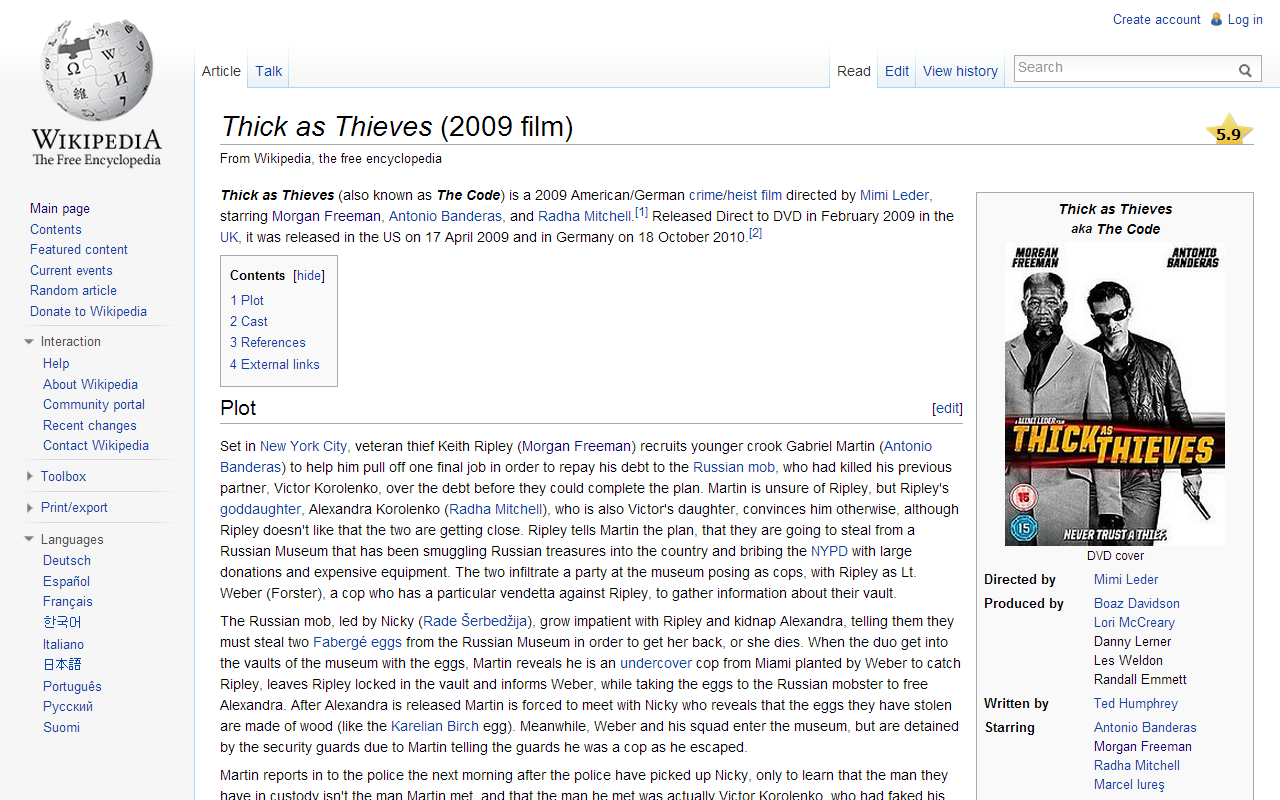The width and height of the screenshot is (1280, 800).
Task: Switch to Português language version
Action: click(x=72, y=687)
